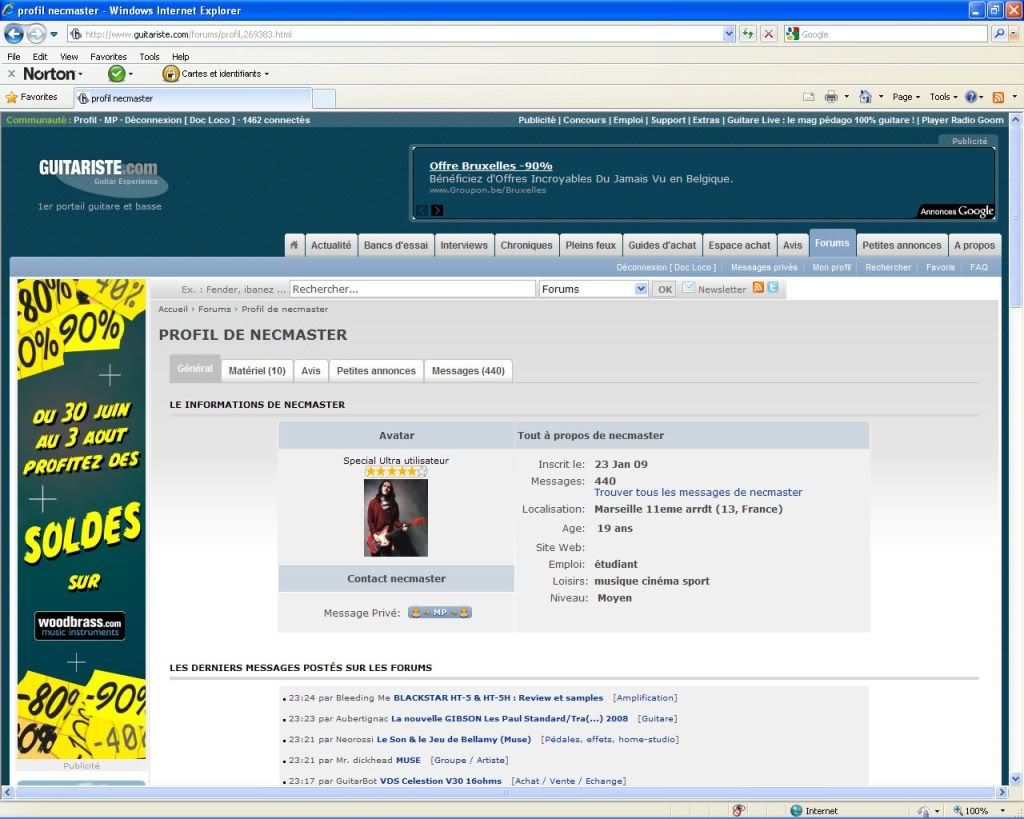
Task: Click the IE print icon
Action: (x=831, y=97)
